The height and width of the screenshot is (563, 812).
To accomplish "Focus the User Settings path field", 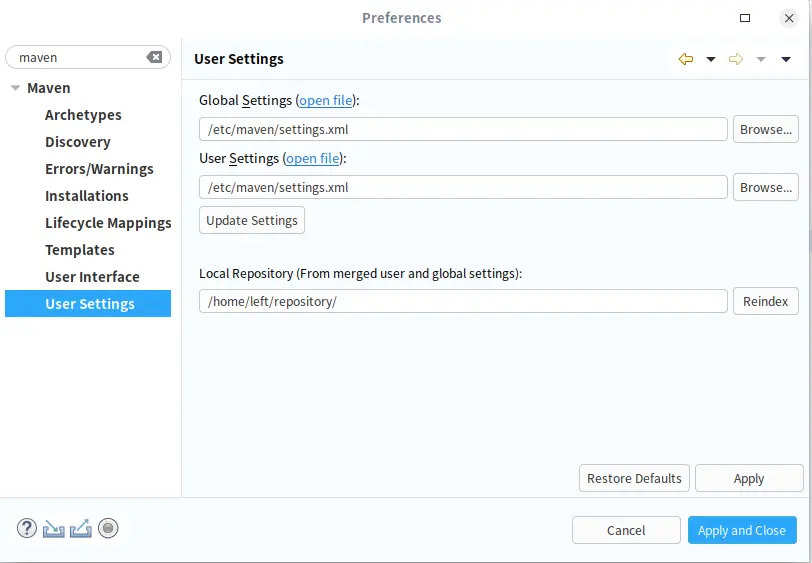I will pyautogui.click(x=463, y=187).
